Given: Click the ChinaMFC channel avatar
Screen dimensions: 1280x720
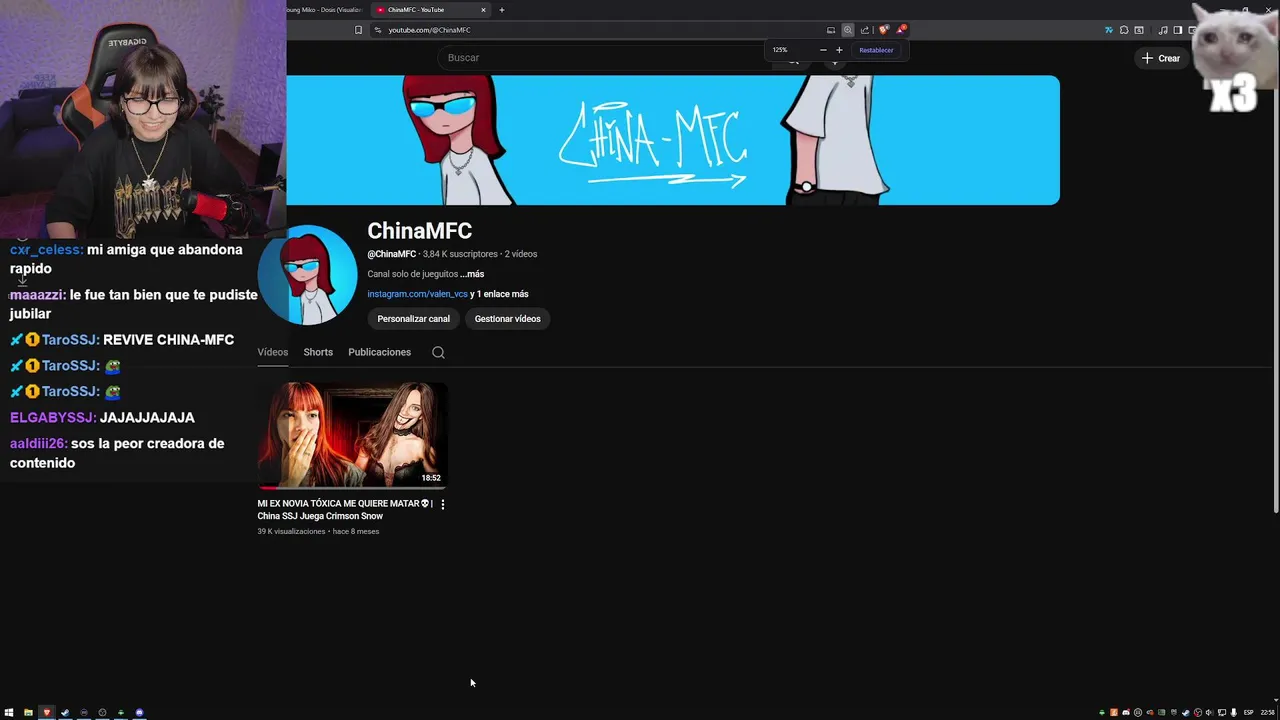Looking at the screenshot, I should [x=307, y=275].
